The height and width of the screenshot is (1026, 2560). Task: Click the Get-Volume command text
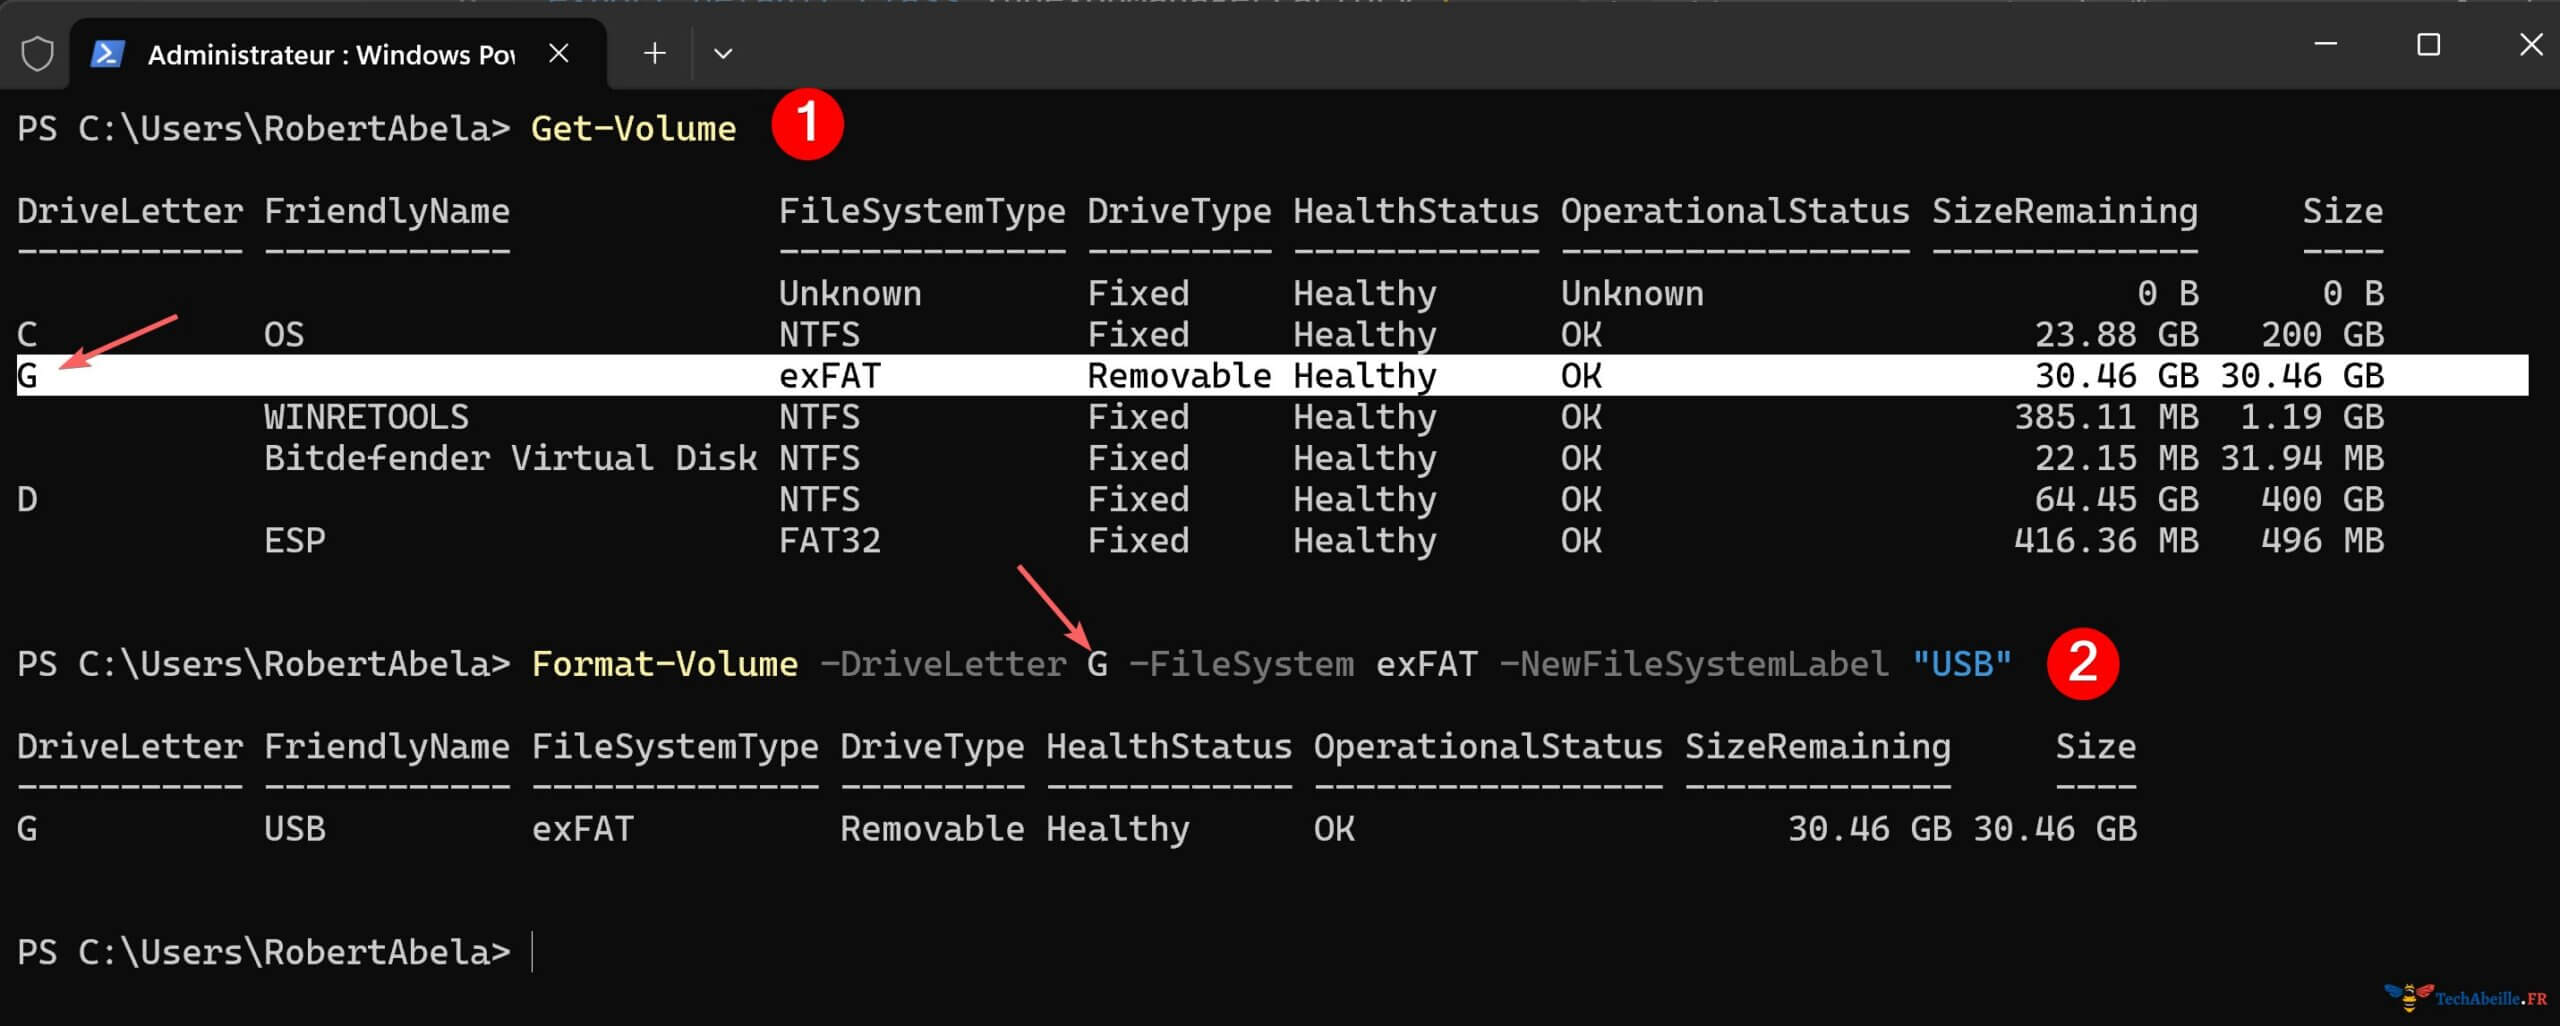coord(634,127)
